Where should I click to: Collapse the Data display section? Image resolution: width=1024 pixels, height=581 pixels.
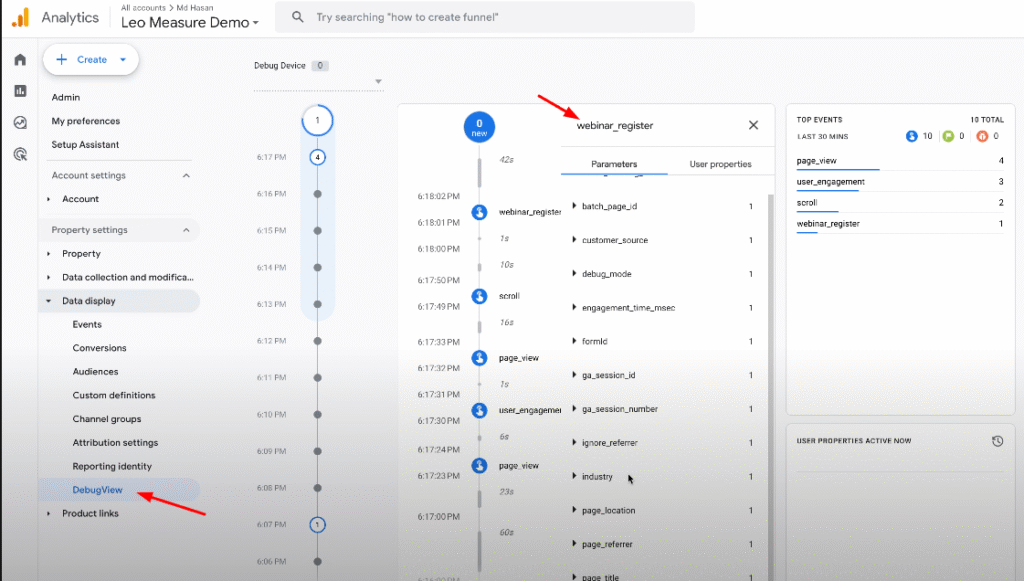[49, 301]
